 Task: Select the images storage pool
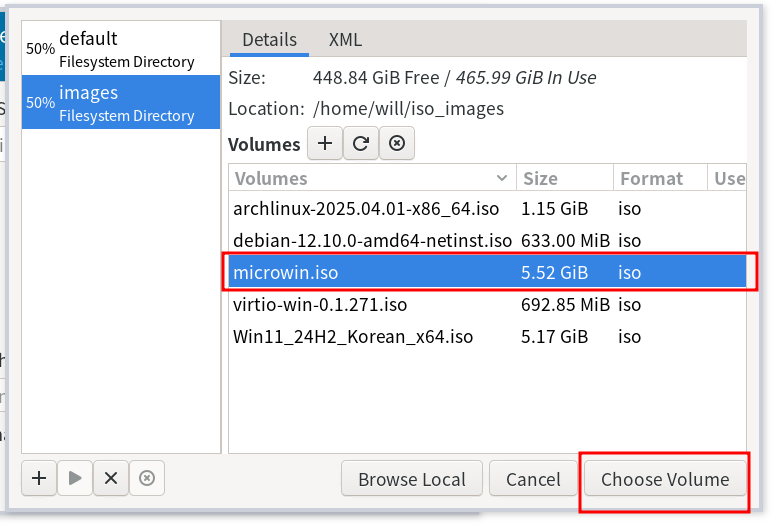tap(120, 102)
